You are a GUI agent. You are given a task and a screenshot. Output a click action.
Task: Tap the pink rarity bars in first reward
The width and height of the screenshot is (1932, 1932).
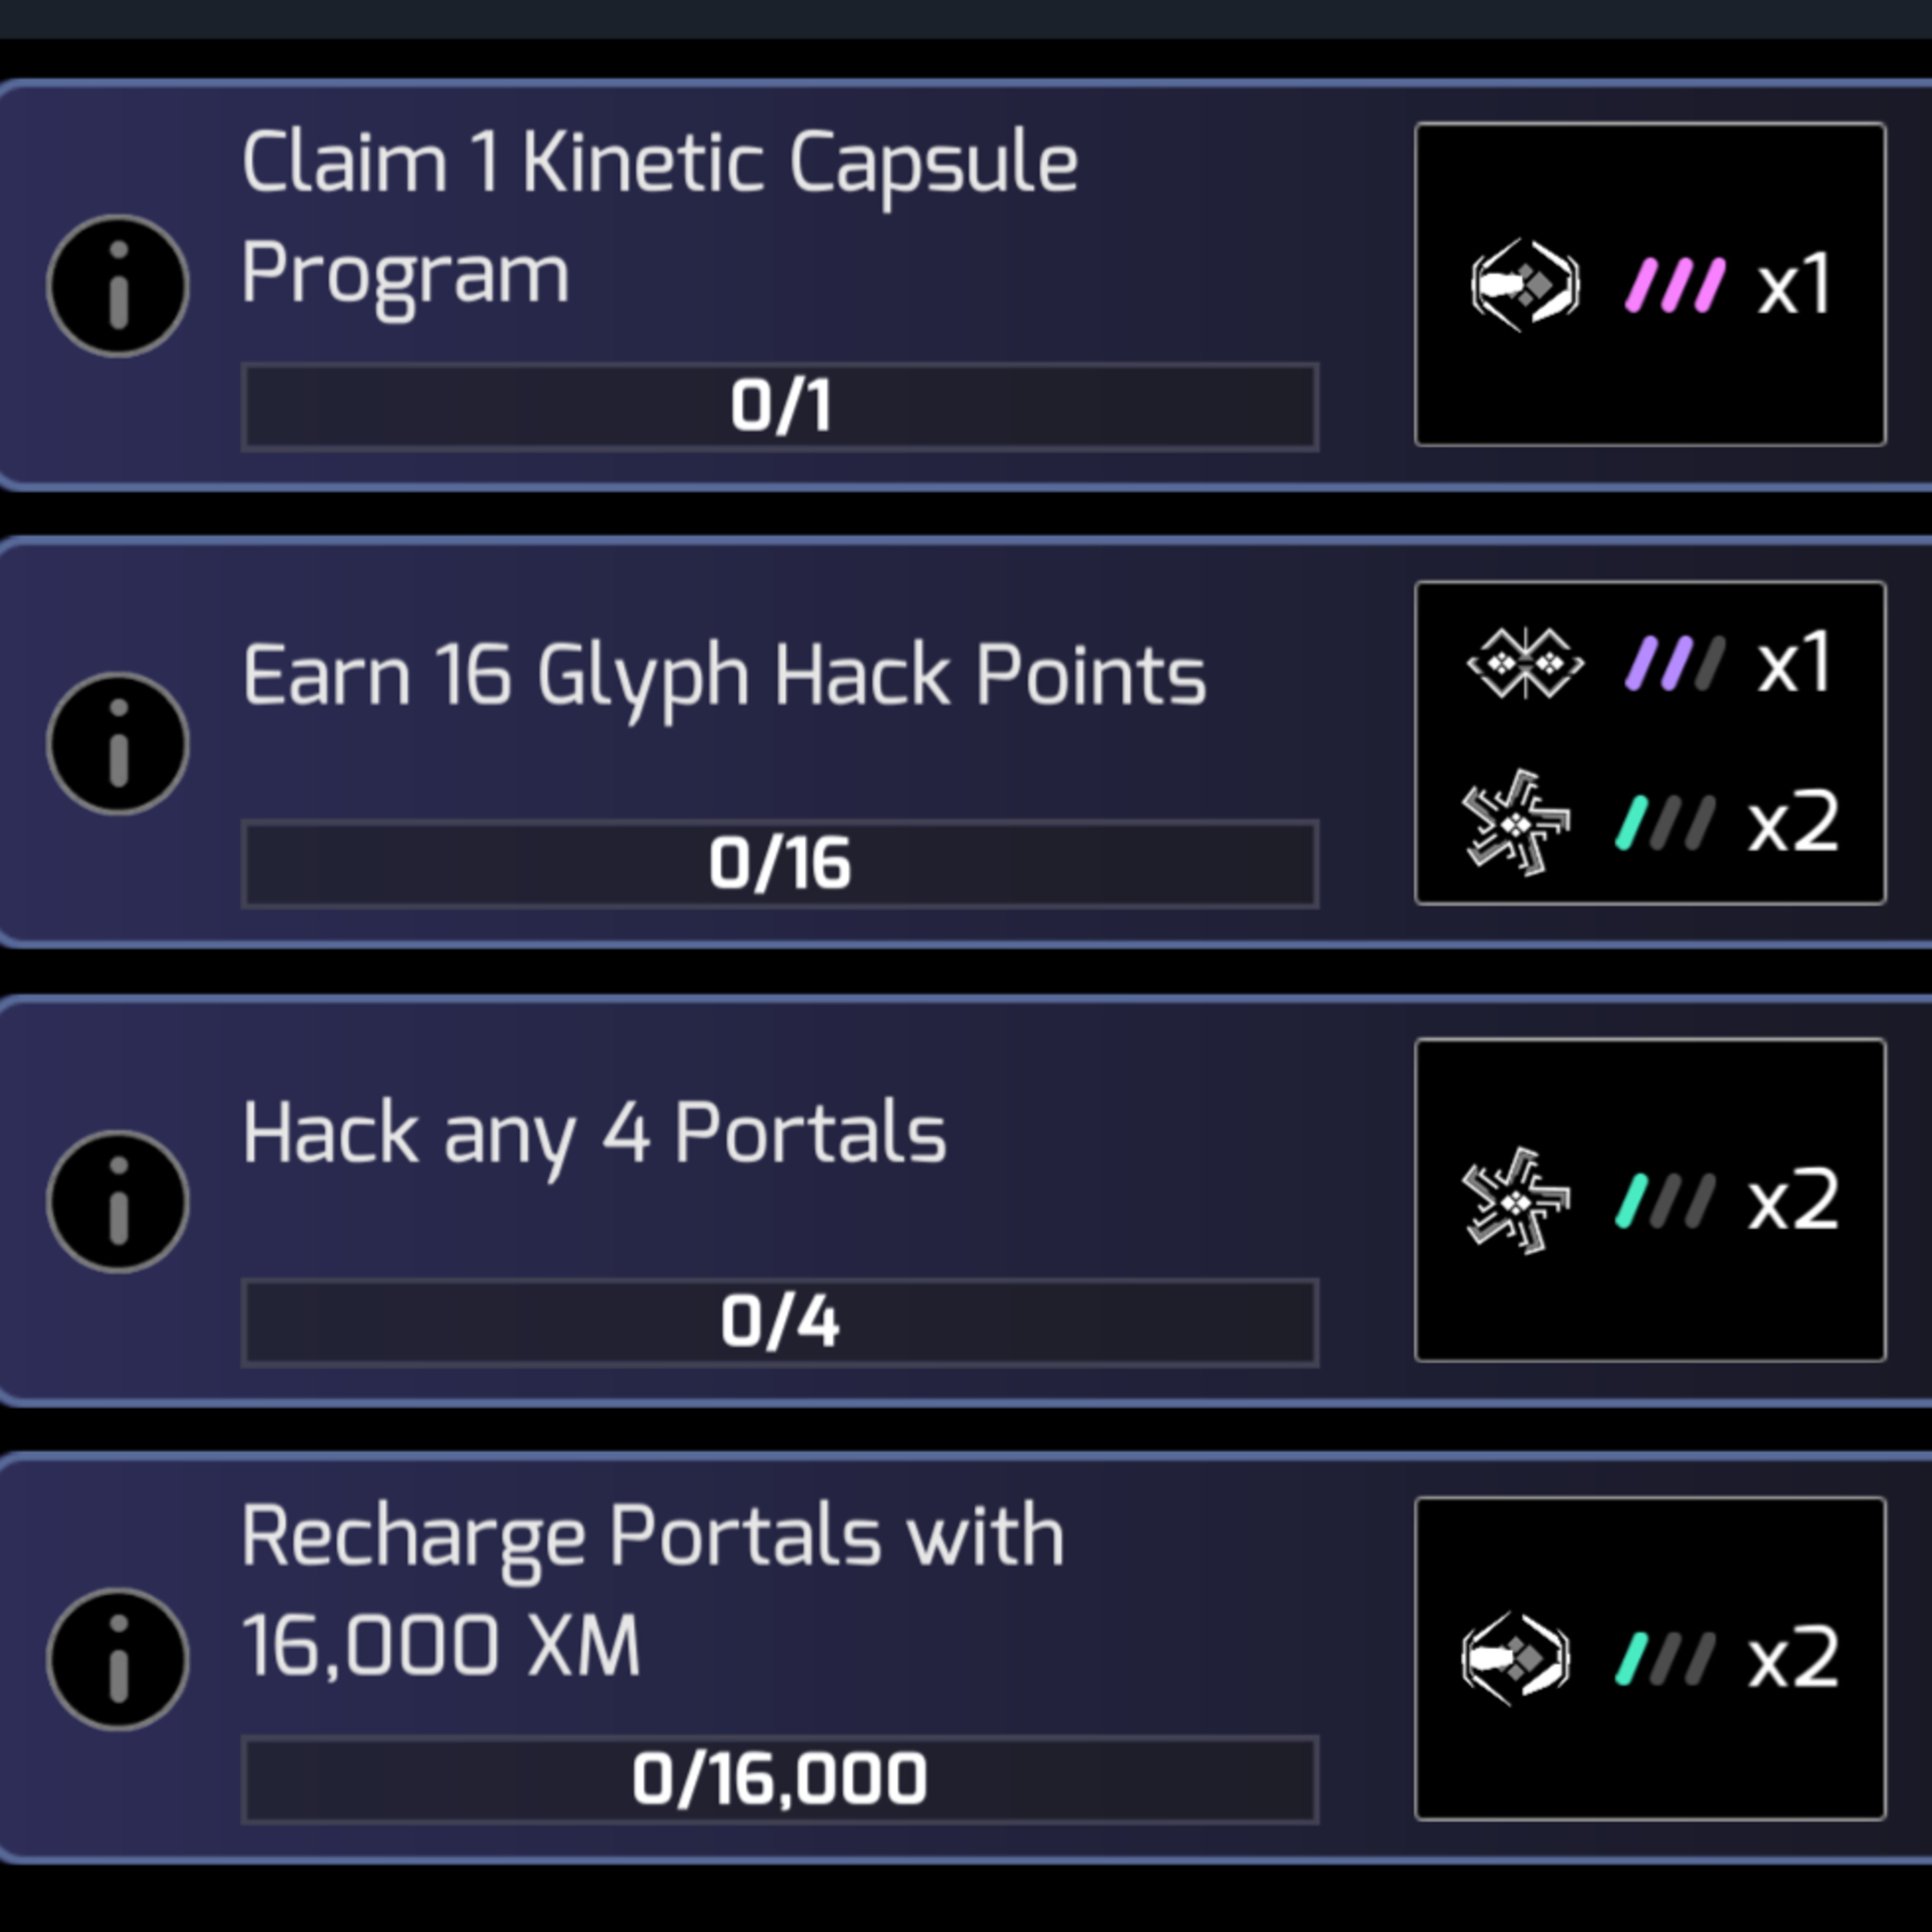coord(1675,286)
